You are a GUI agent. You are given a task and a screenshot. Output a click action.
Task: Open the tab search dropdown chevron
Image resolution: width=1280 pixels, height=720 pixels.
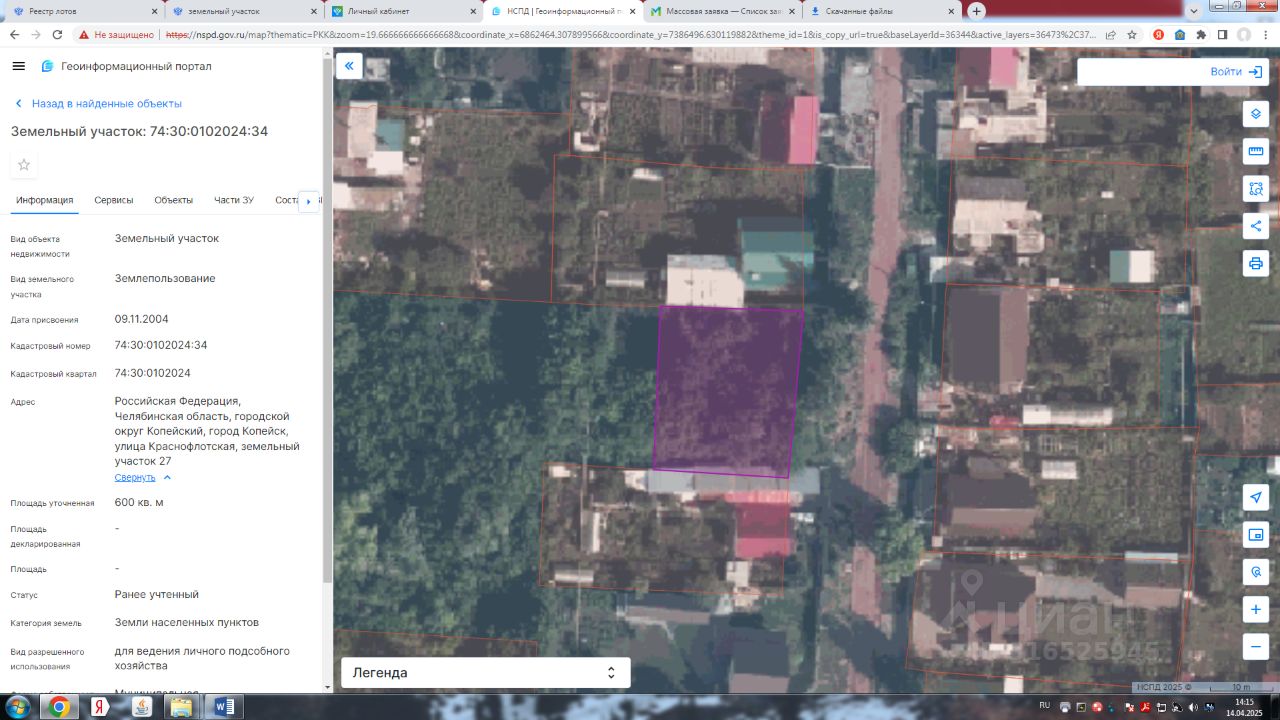click(x=1192, y=11)
